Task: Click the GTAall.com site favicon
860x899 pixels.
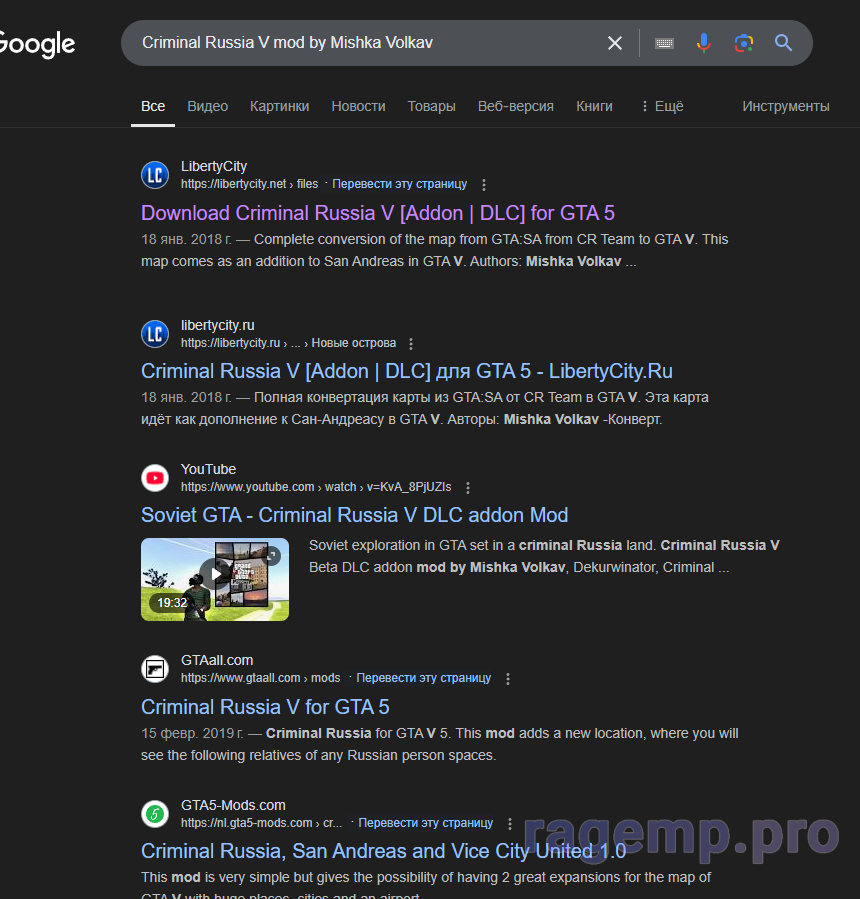Action: point(155,669)
